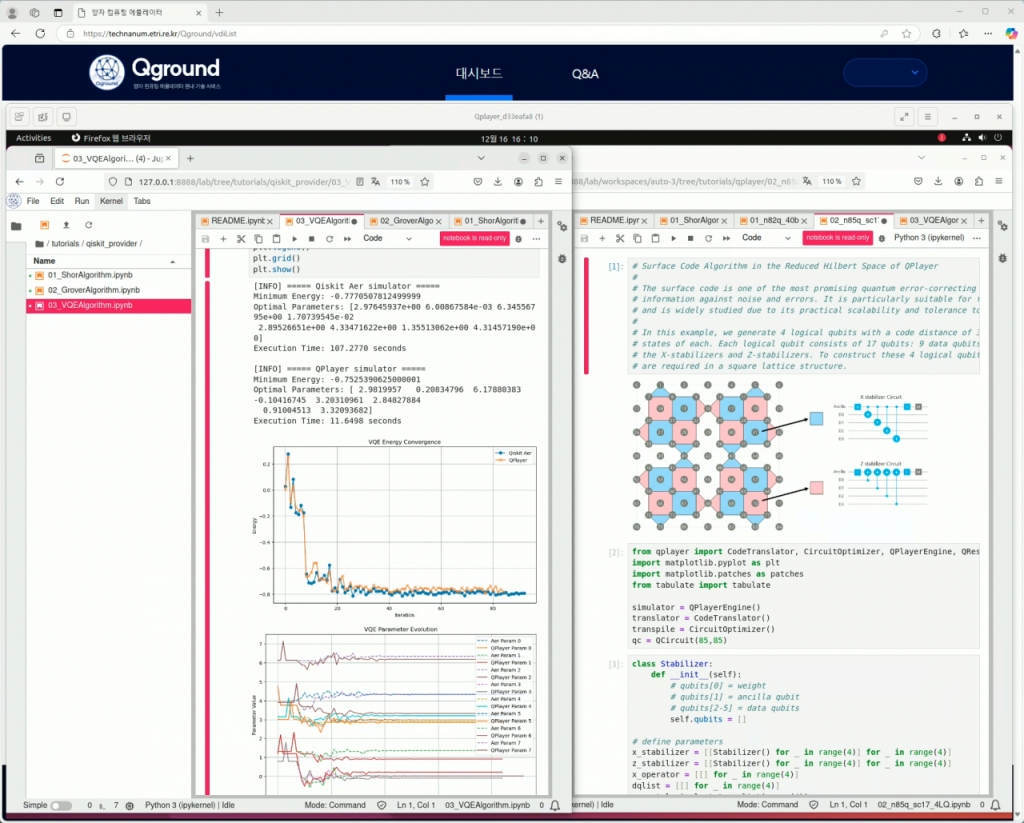Close the README.ipynb tab in left notebook

[270, 221]
